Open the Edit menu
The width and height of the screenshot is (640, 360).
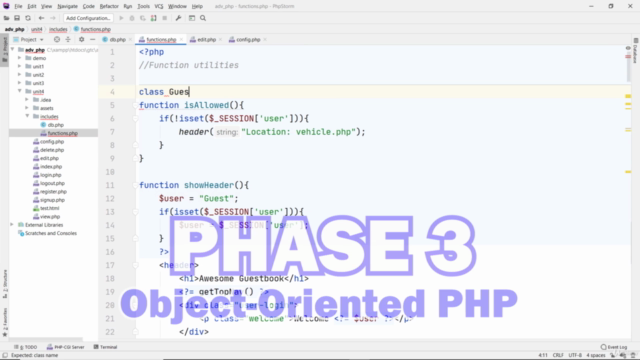pyautogui.click(x=32, y=6)
